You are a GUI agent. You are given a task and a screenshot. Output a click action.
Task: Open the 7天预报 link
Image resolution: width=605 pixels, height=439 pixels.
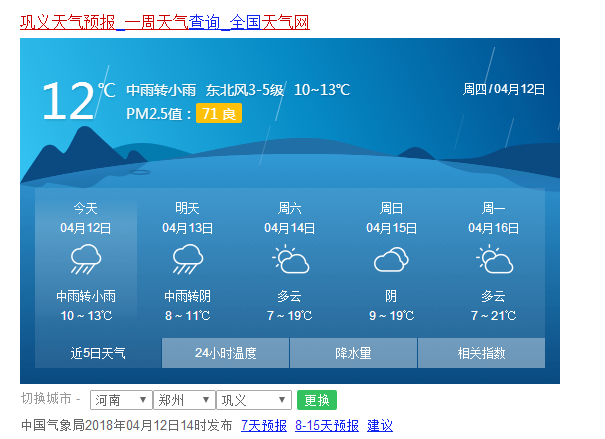pos(264,425)
